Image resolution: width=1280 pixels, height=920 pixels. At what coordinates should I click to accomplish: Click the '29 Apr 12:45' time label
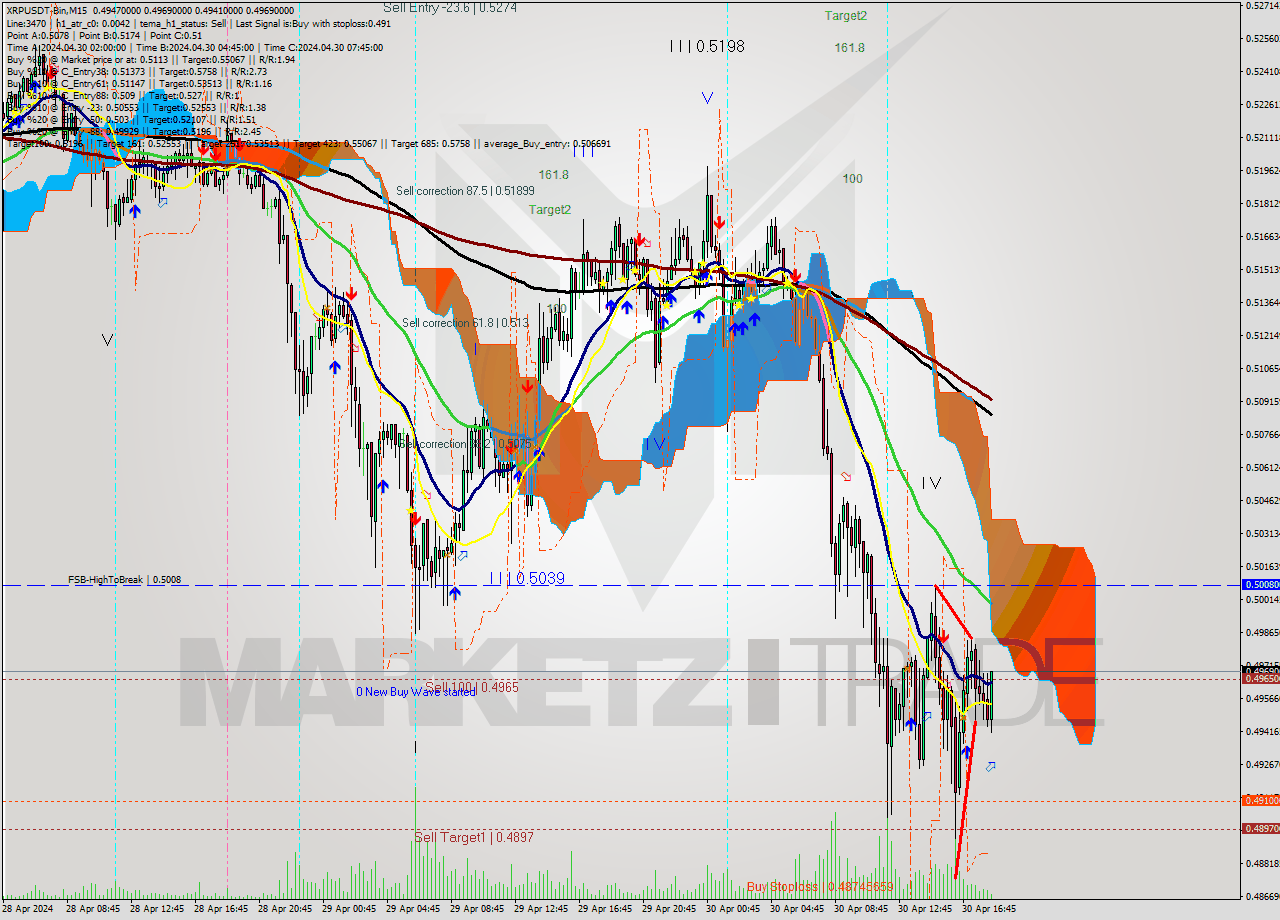click(x=541, y=909)
